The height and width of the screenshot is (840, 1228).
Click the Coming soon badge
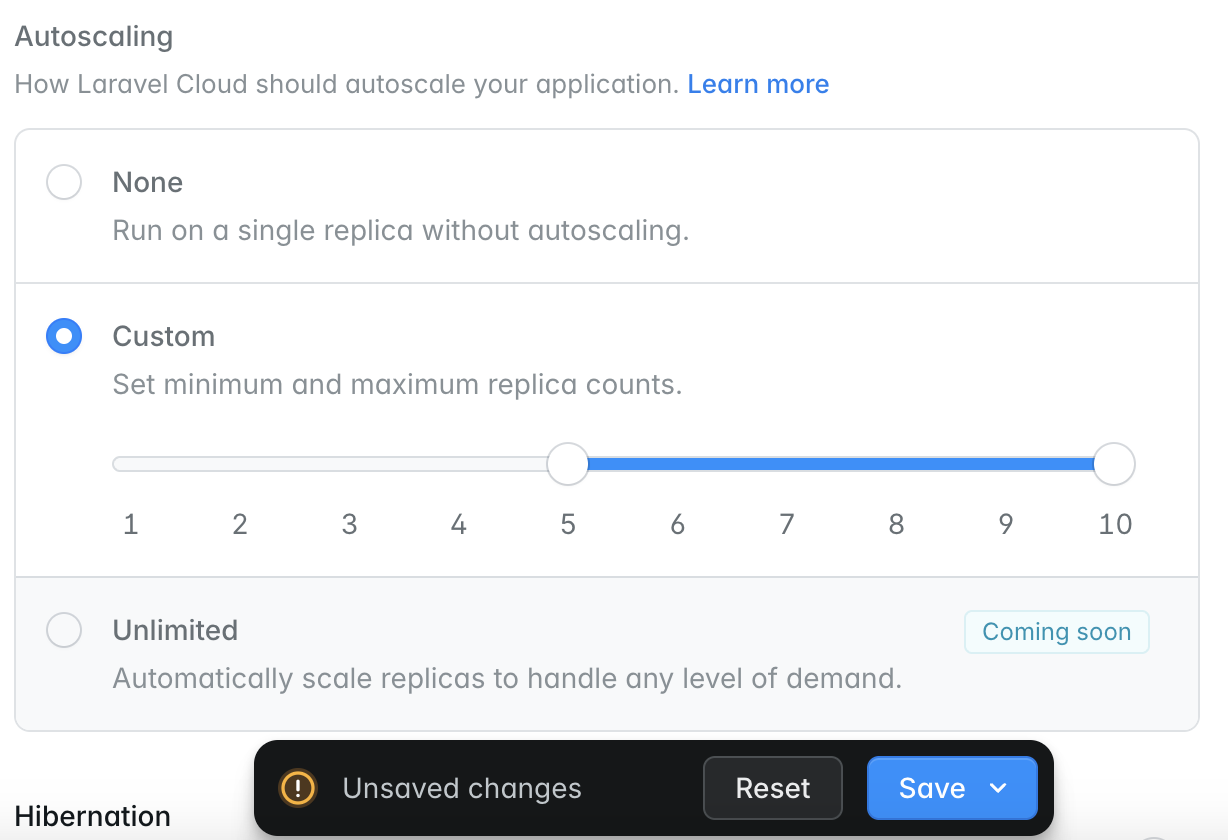coord(1056,632)
